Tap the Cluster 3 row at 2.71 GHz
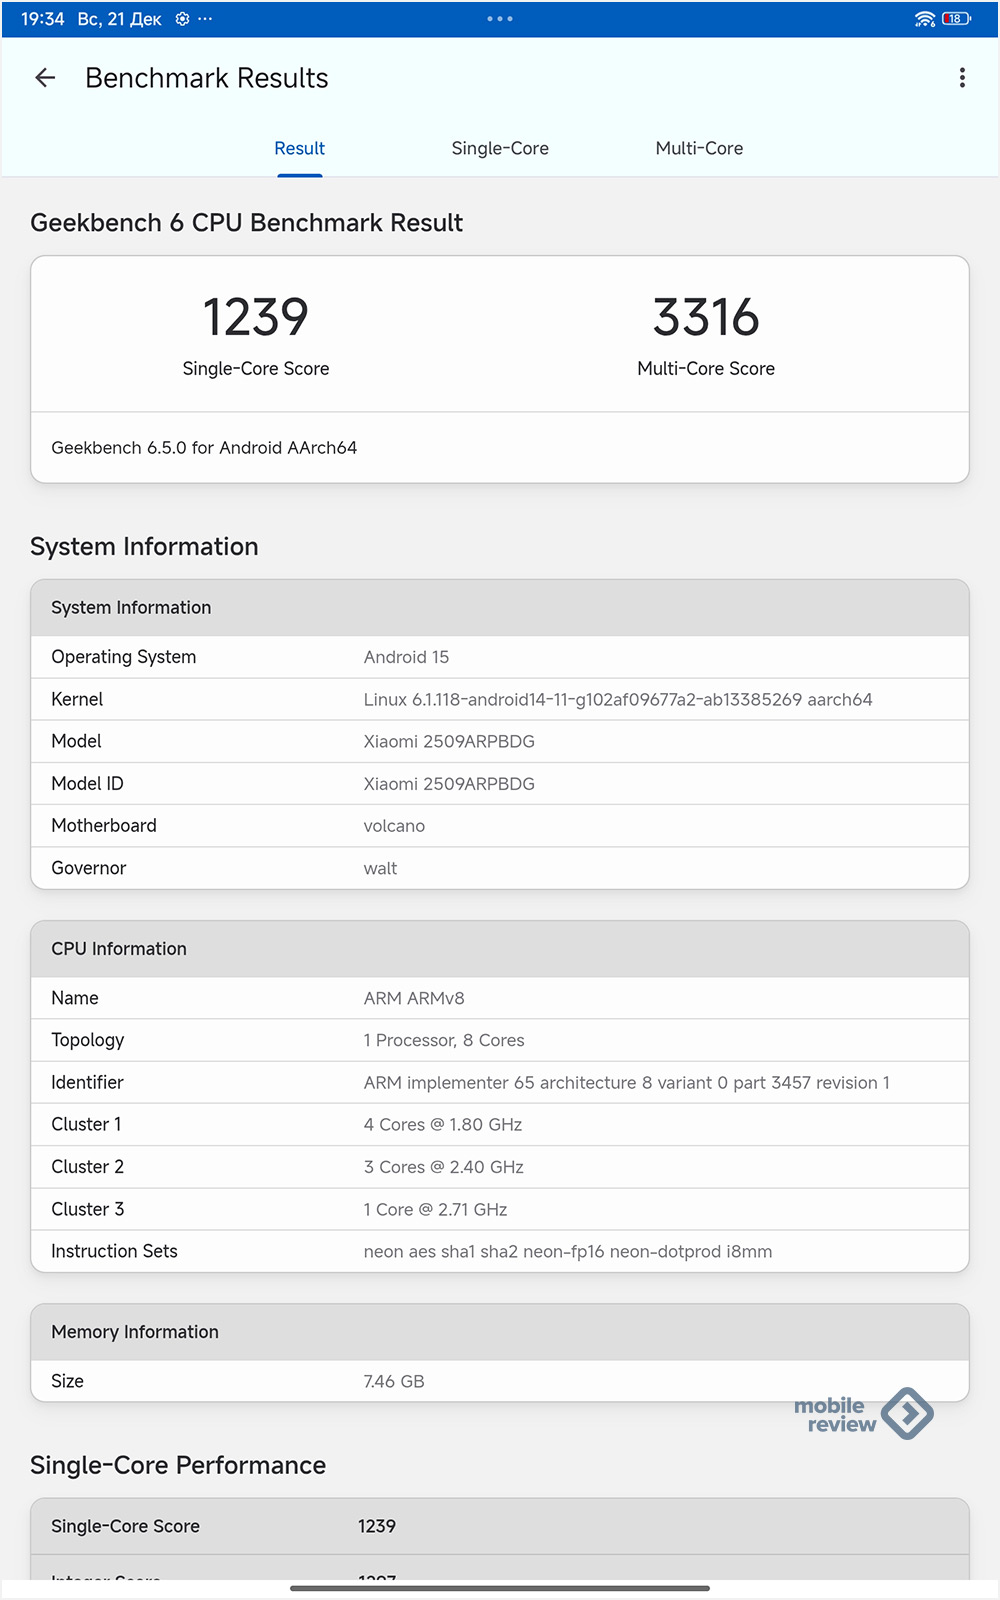The width and height of the screenshot is (1000, 1600). point(500,1209)
